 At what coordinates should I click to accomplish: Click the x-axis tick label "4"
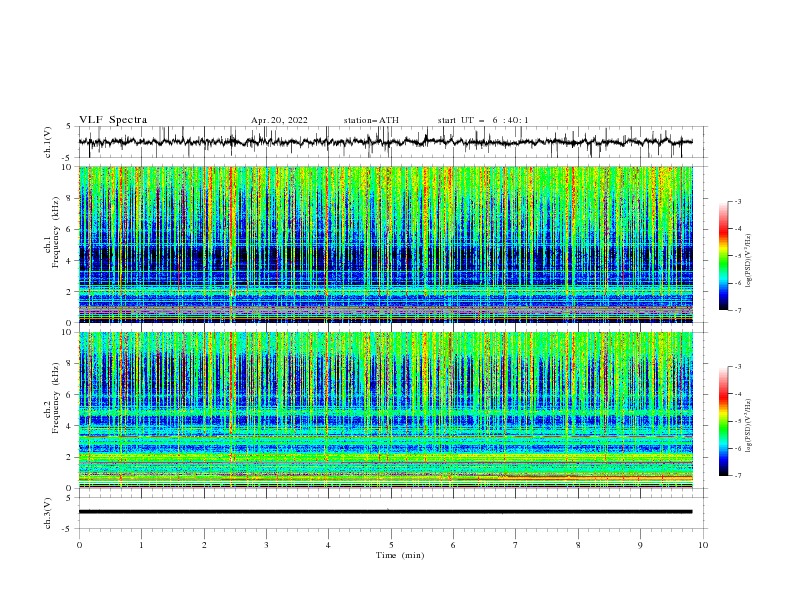[x=328, y=545]
